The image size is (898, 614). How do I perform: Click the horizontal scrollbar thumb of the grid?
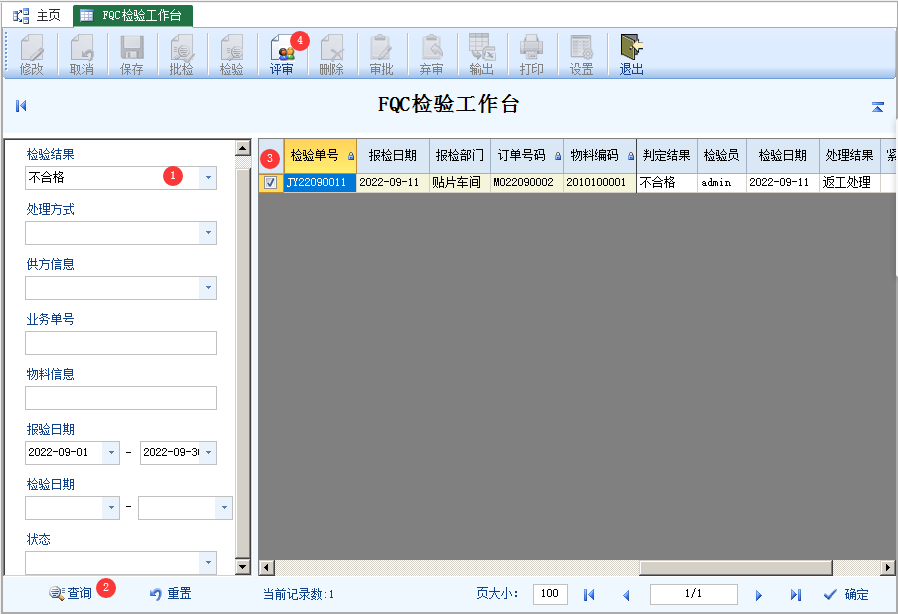click(735, 568)
